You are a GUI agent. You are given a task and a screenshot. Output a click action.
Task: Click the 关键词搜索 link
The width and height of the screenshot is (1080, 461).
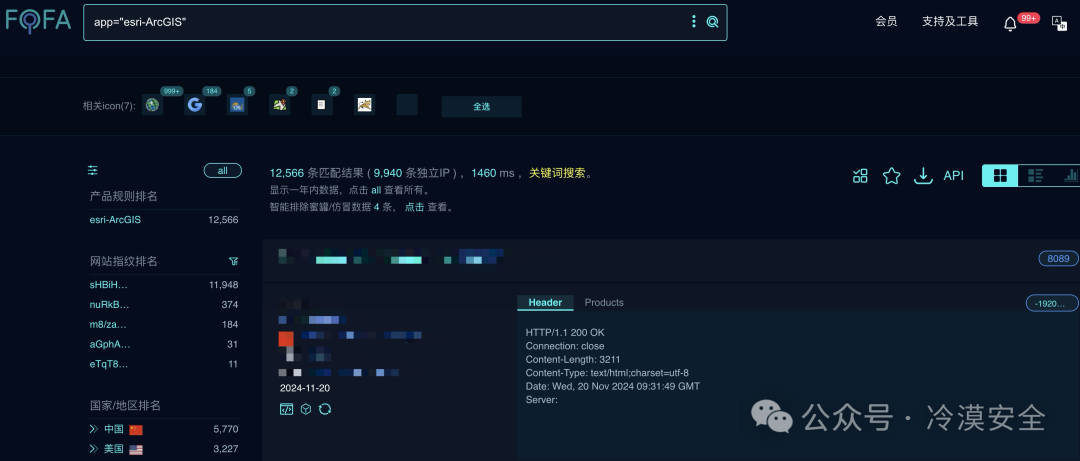(x=557, y=174)
